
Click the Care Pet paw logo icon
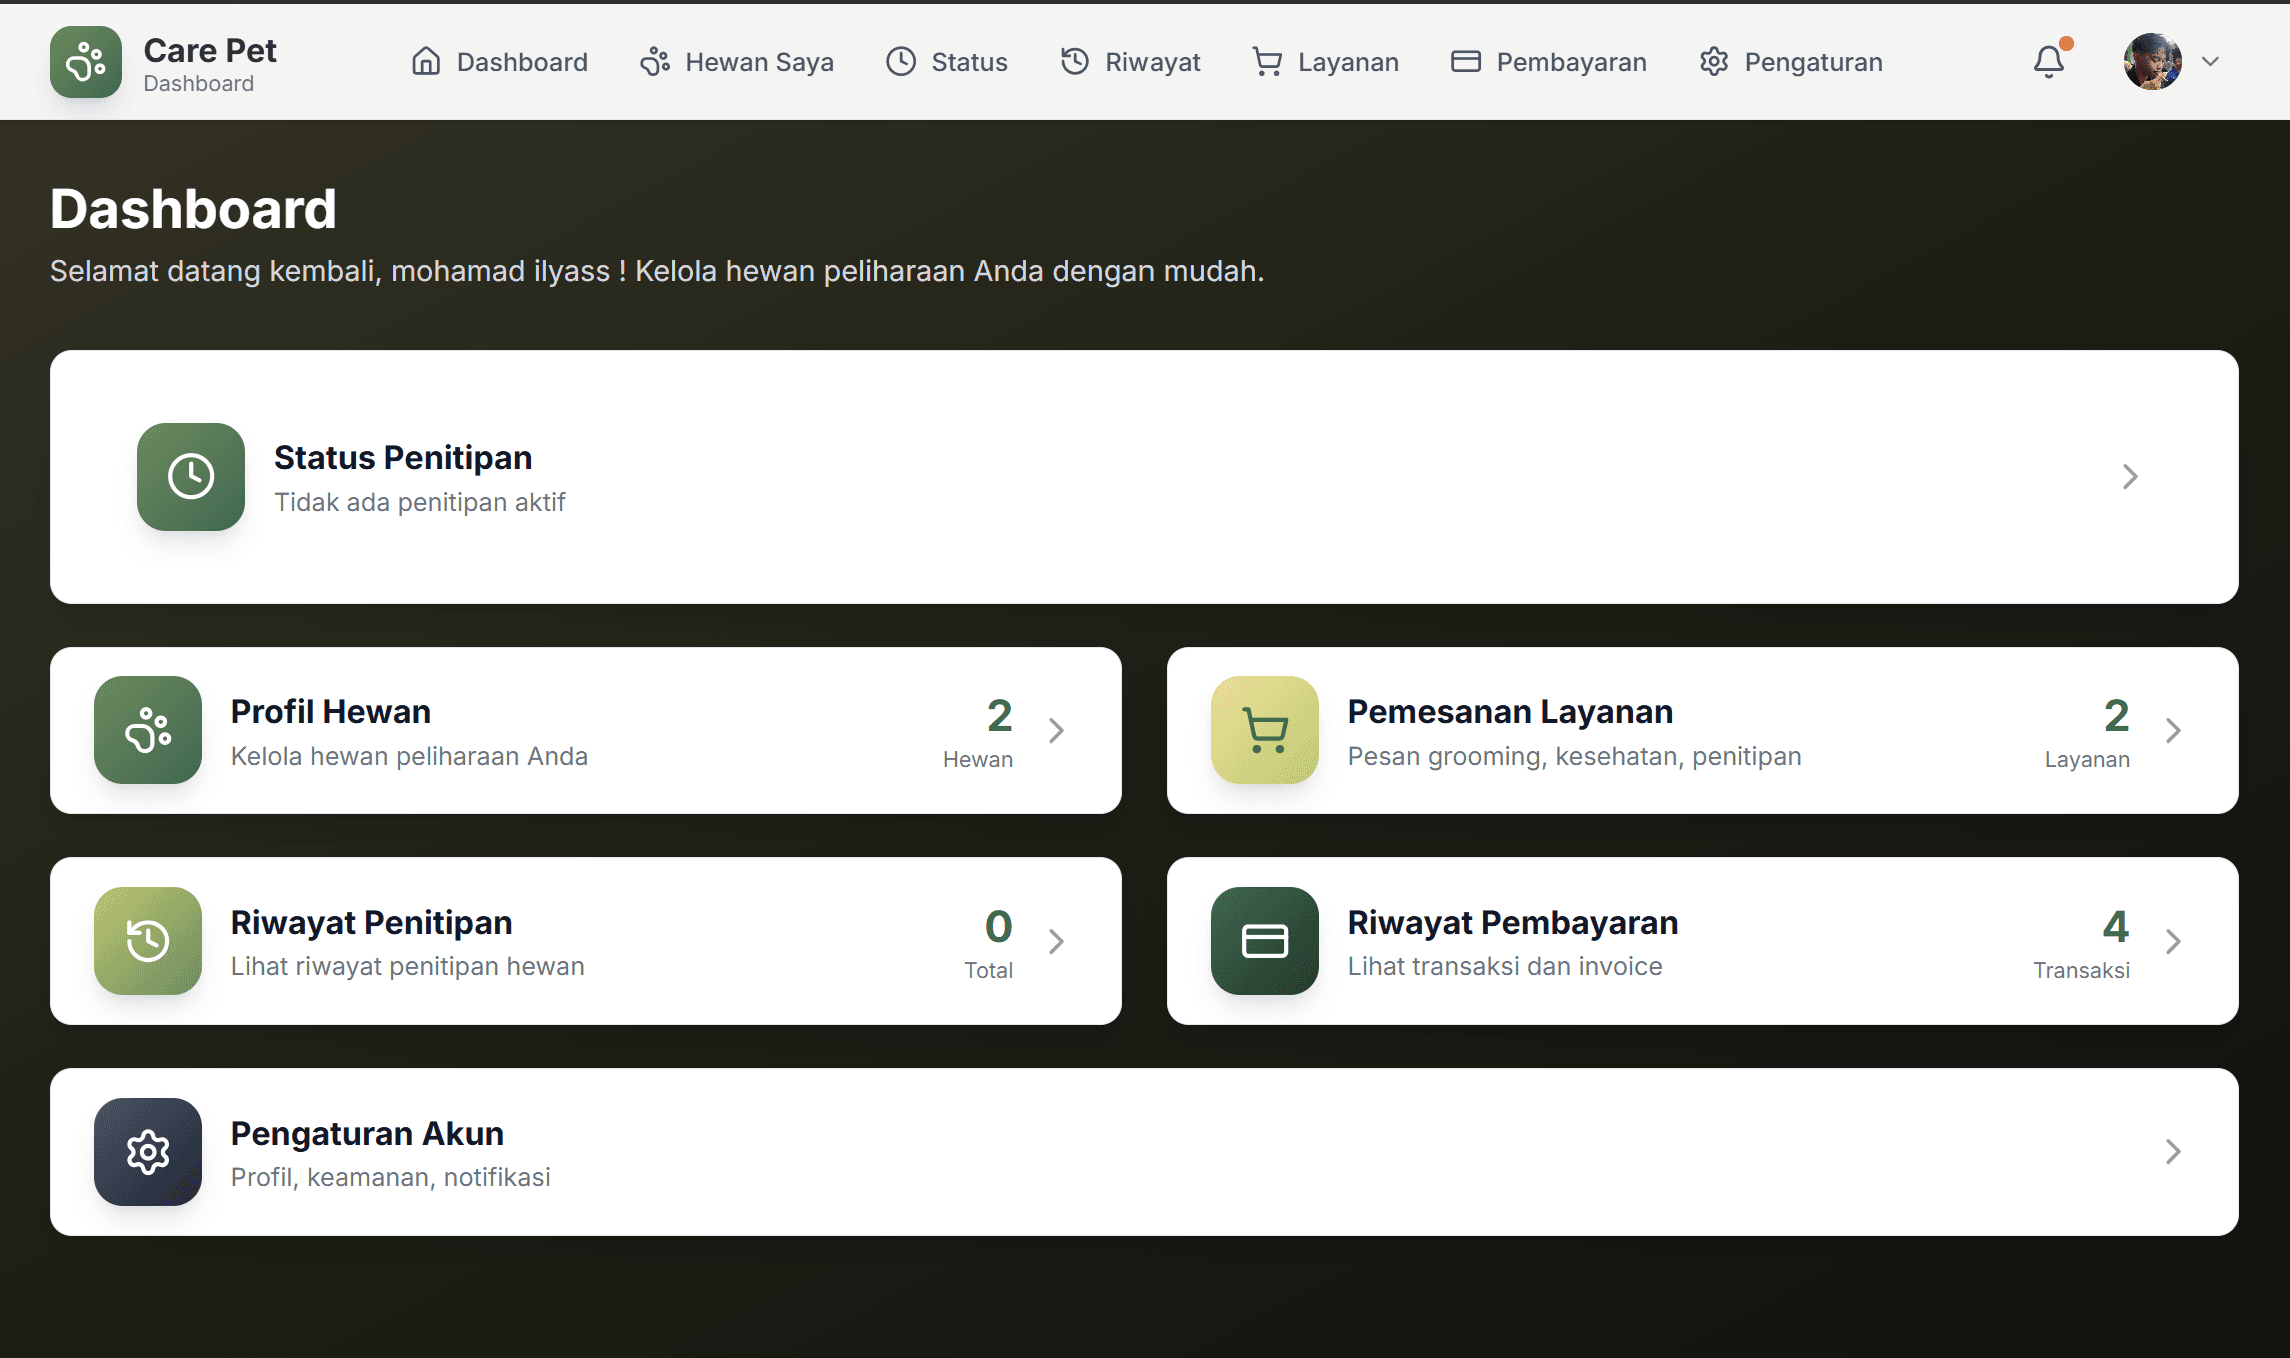(86, 62)
